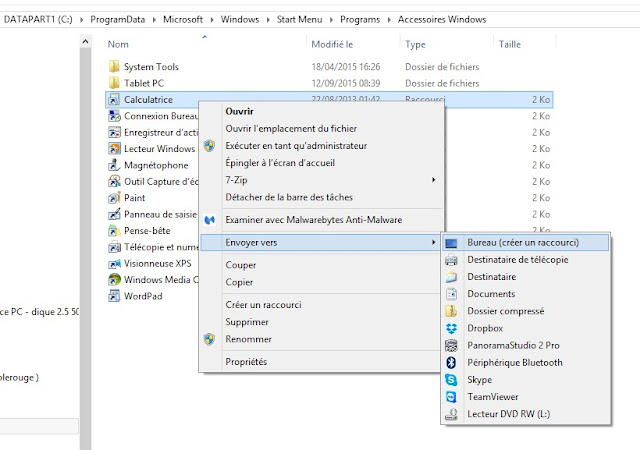This screenshot has width=640, height=450.
Task: Click the Panneau de saisie icon
Action: [x=114, y=214]
